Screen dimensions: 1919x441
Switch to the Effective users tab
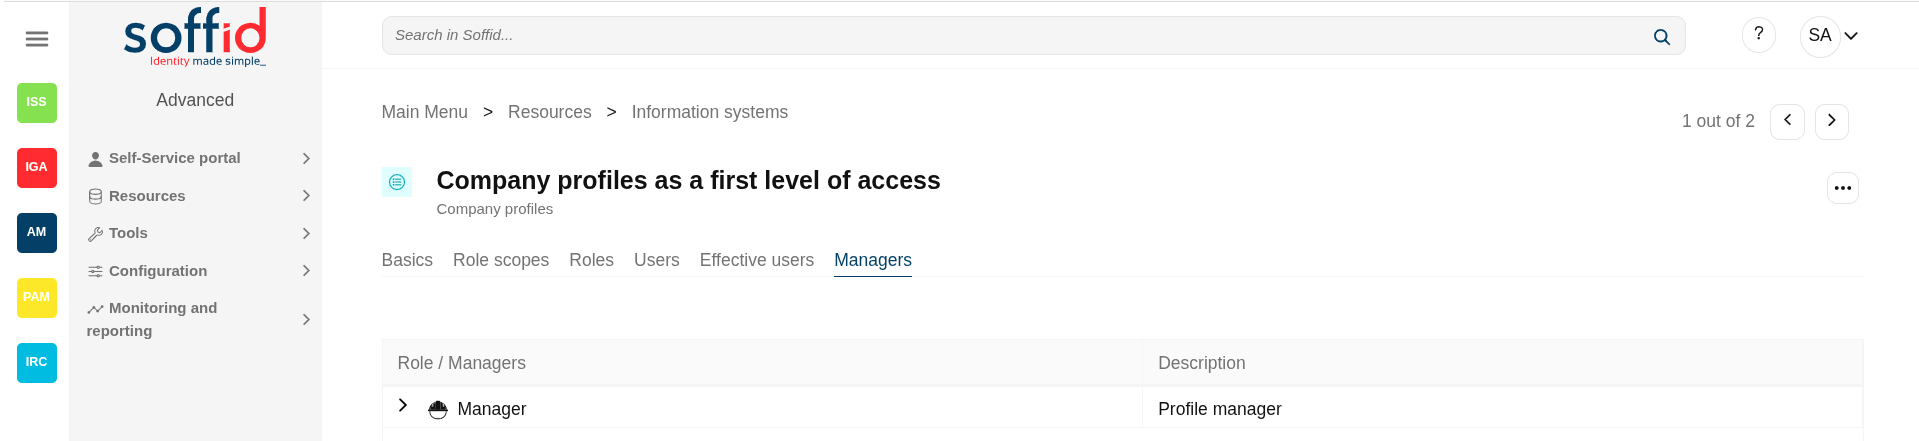[757, 260]
